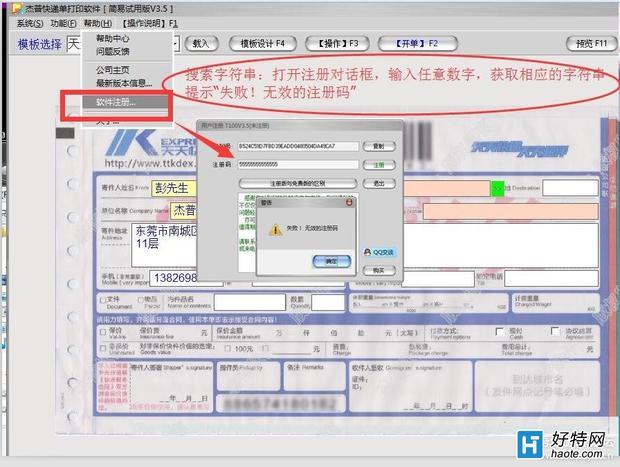This screenshot has height=467, width=620.
Task: Open 模板设计 F4 template designer
Action: (263, 43)
